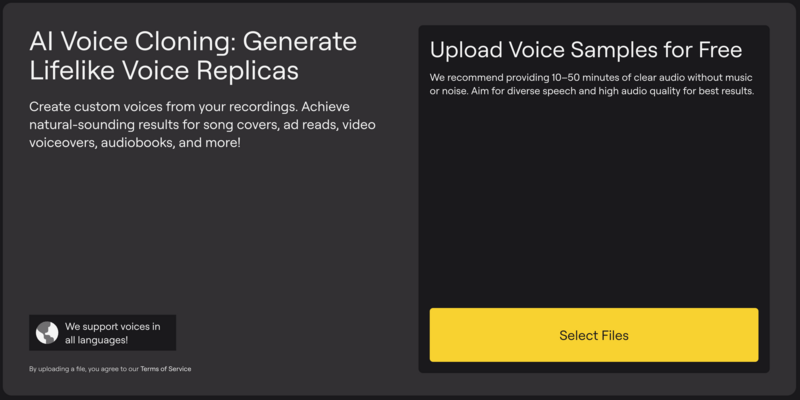
Task: Click the "We support voices in all languages!" text
Action: point(110,333)
